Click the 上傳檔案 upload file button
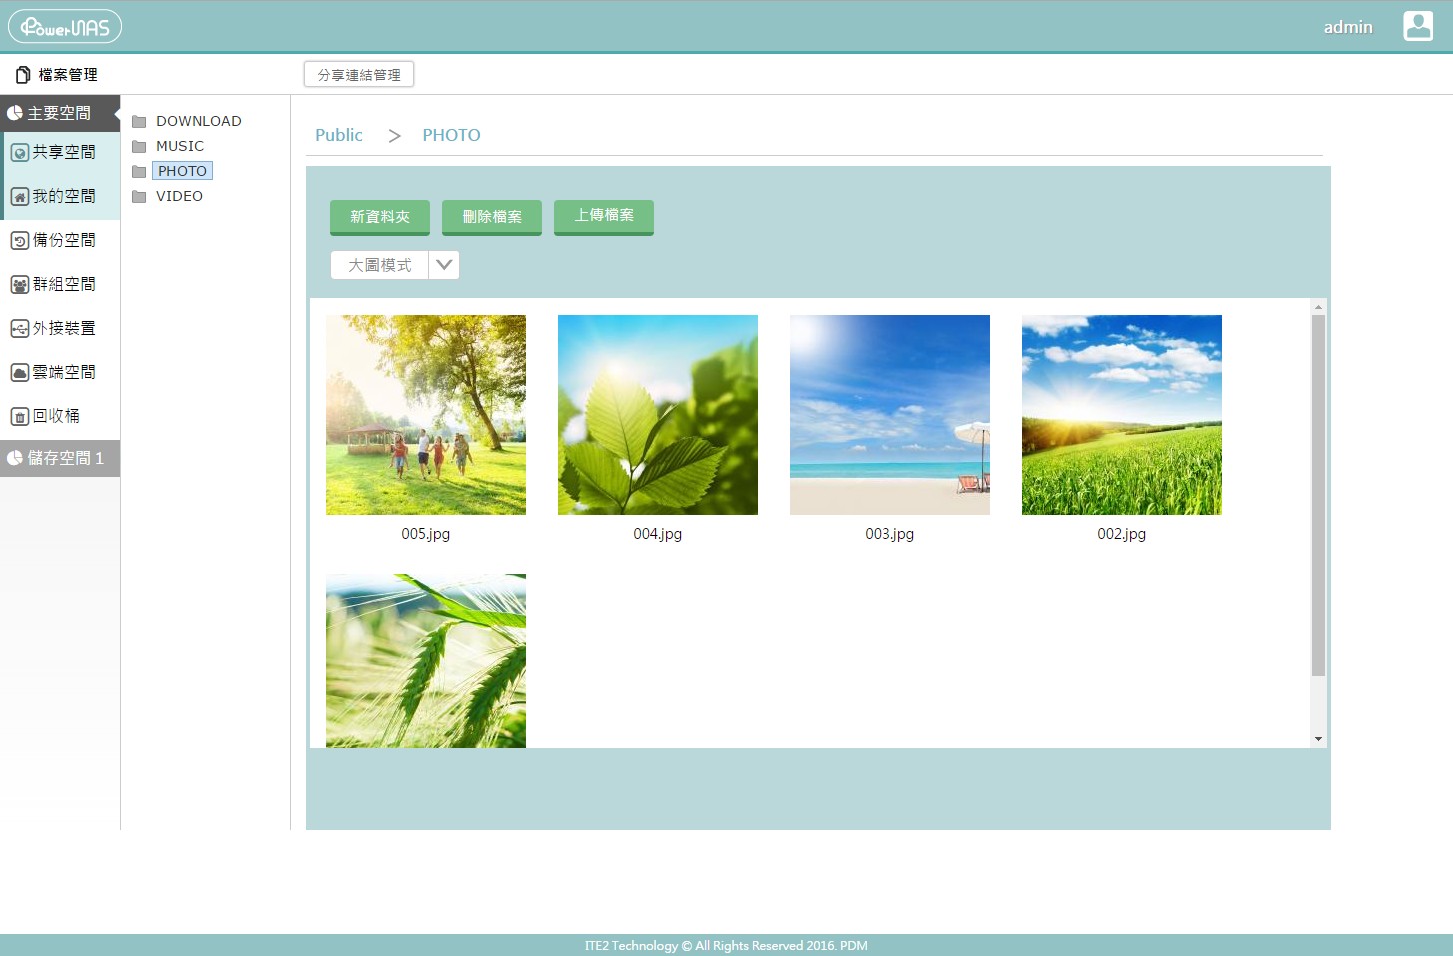This screenshot has height=956, width=1453. (604, 217)
